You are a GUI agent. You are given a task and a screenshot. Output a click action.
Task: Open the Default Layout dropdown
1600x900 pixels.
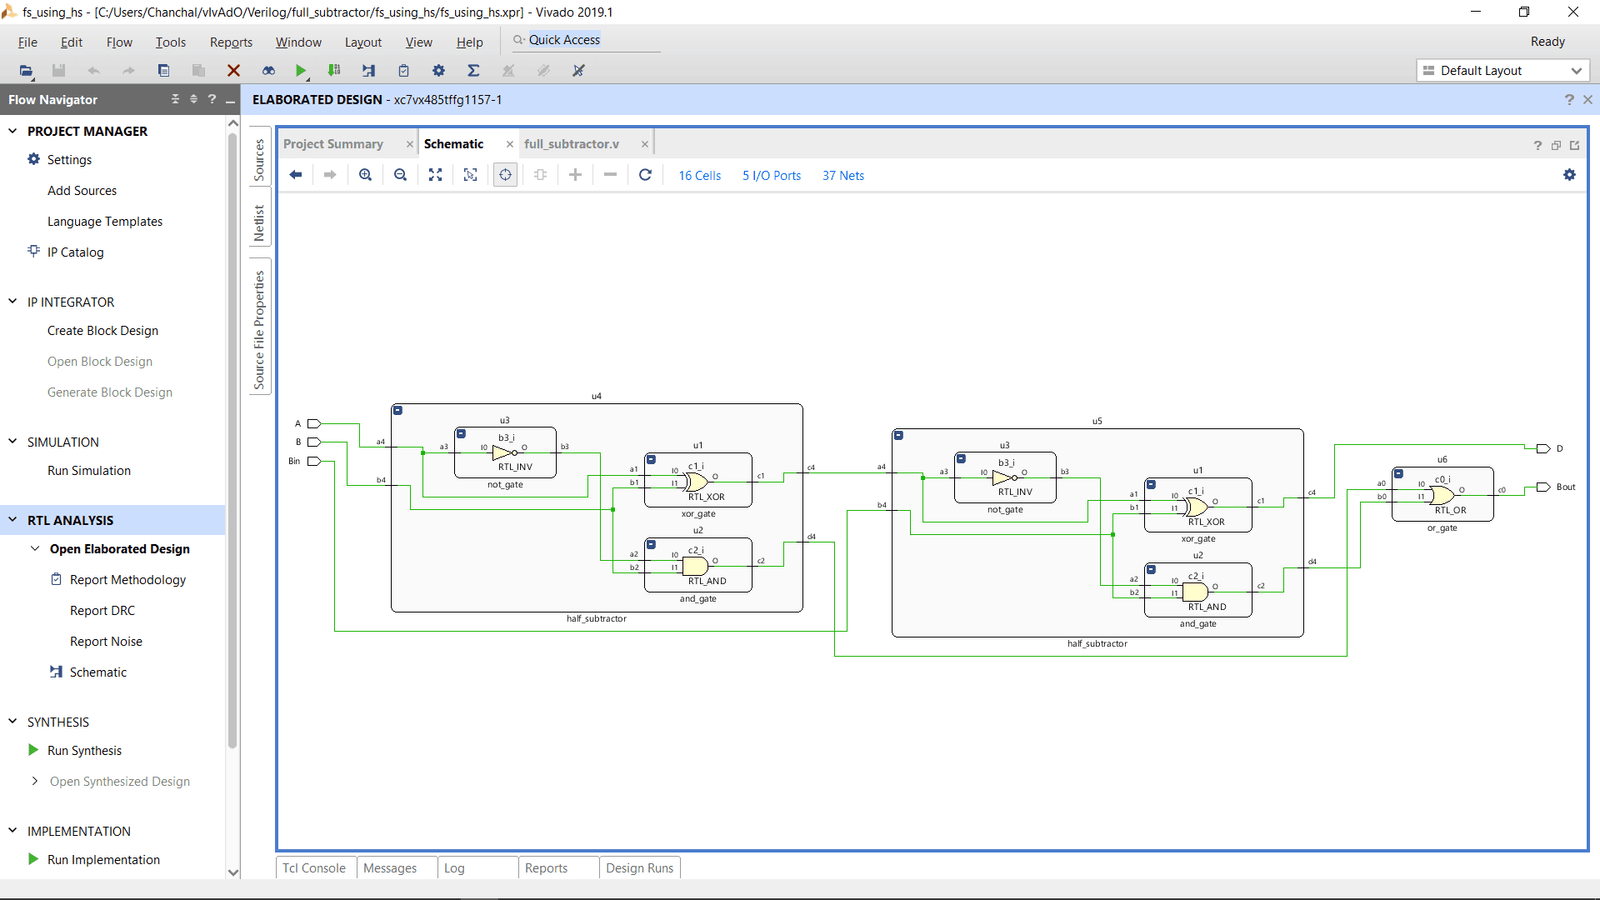pos(1502,70)
